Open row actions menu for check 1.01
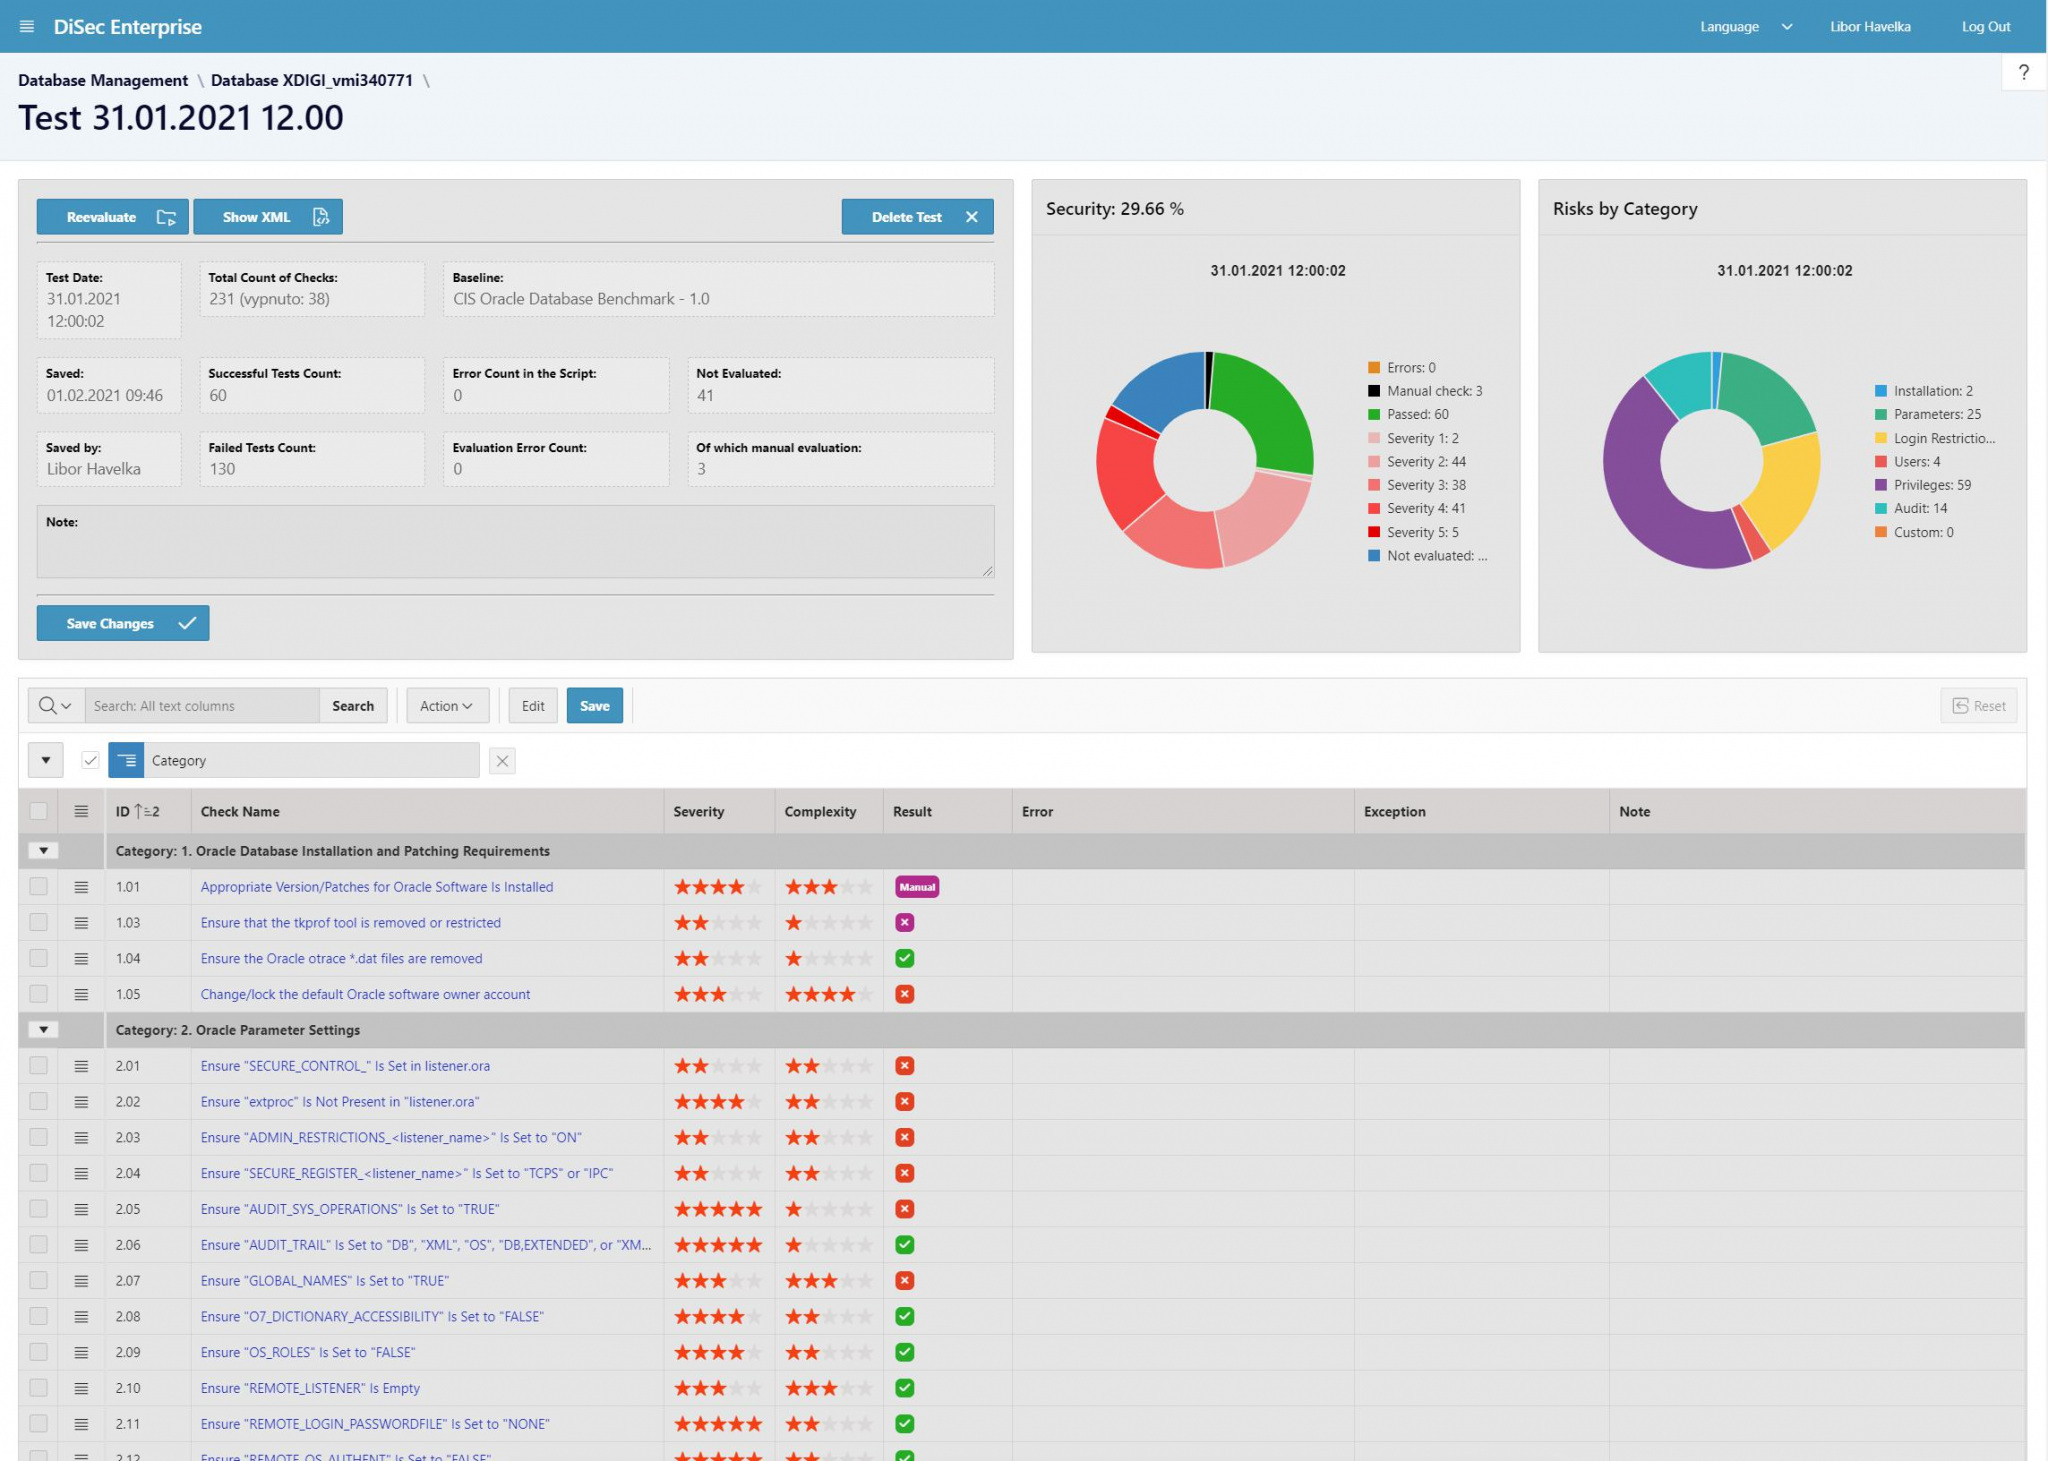This screenshot has width=2048, height=1461. coord(81,887)
